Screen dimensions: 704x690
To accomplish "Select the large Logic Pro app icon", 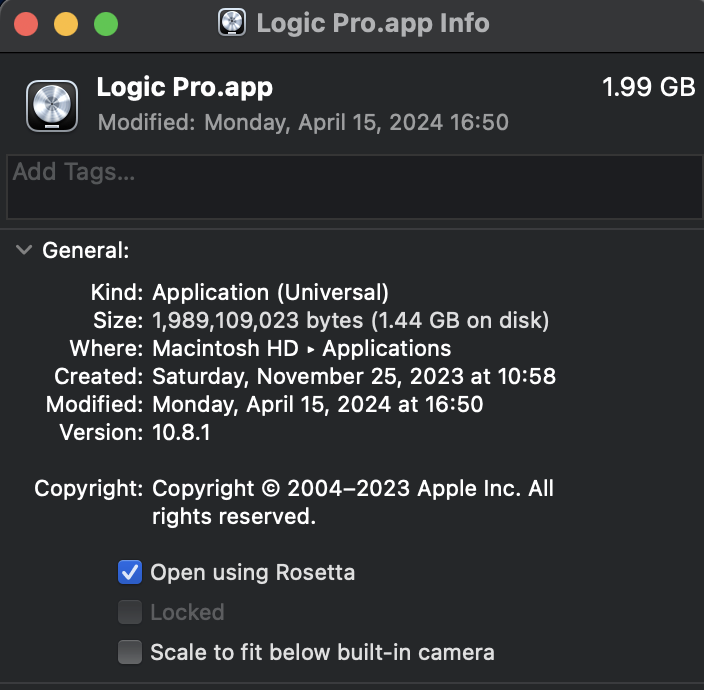I will point(52,106).
